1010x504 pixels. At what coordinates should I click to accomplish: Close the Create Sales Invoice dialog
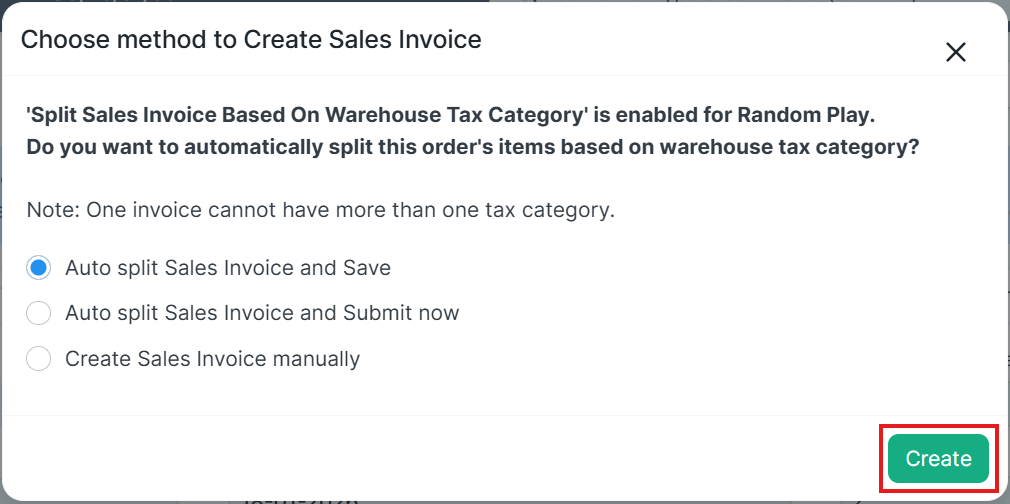pos(956,53)
